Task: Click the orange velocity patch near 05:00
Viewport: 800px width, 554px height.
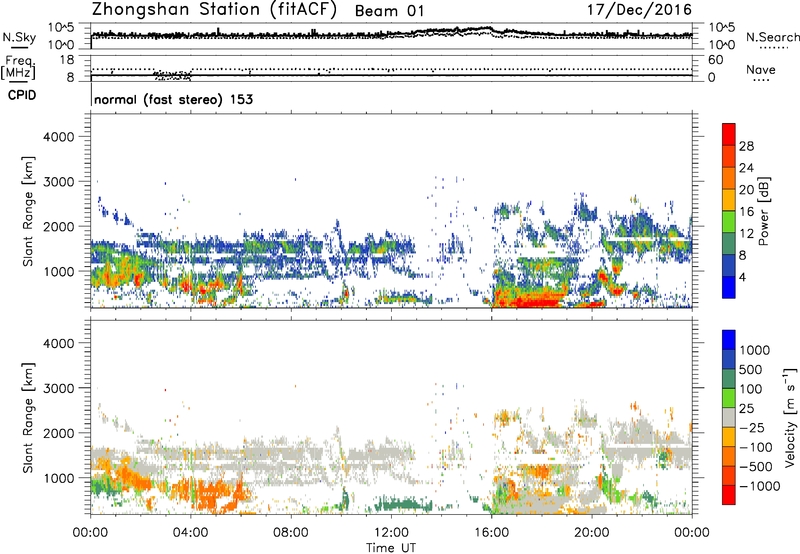Action: [x=212, y=494]
